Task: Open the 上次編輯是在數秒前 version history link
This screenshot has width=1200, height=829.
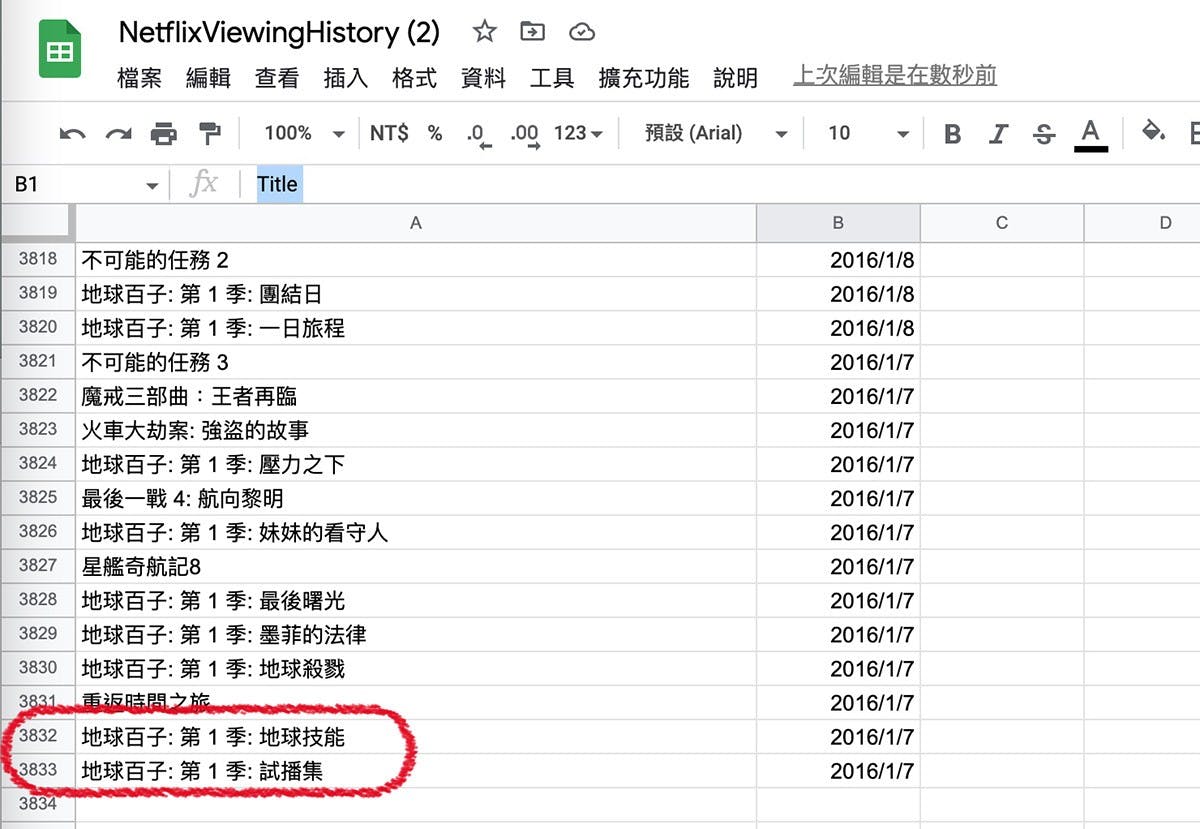Action: coord(895,76)
